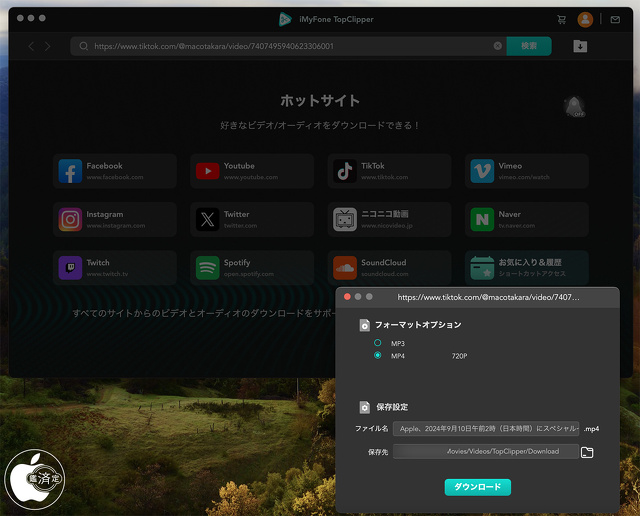Click www.tiktok.com link text

(384, 177)
